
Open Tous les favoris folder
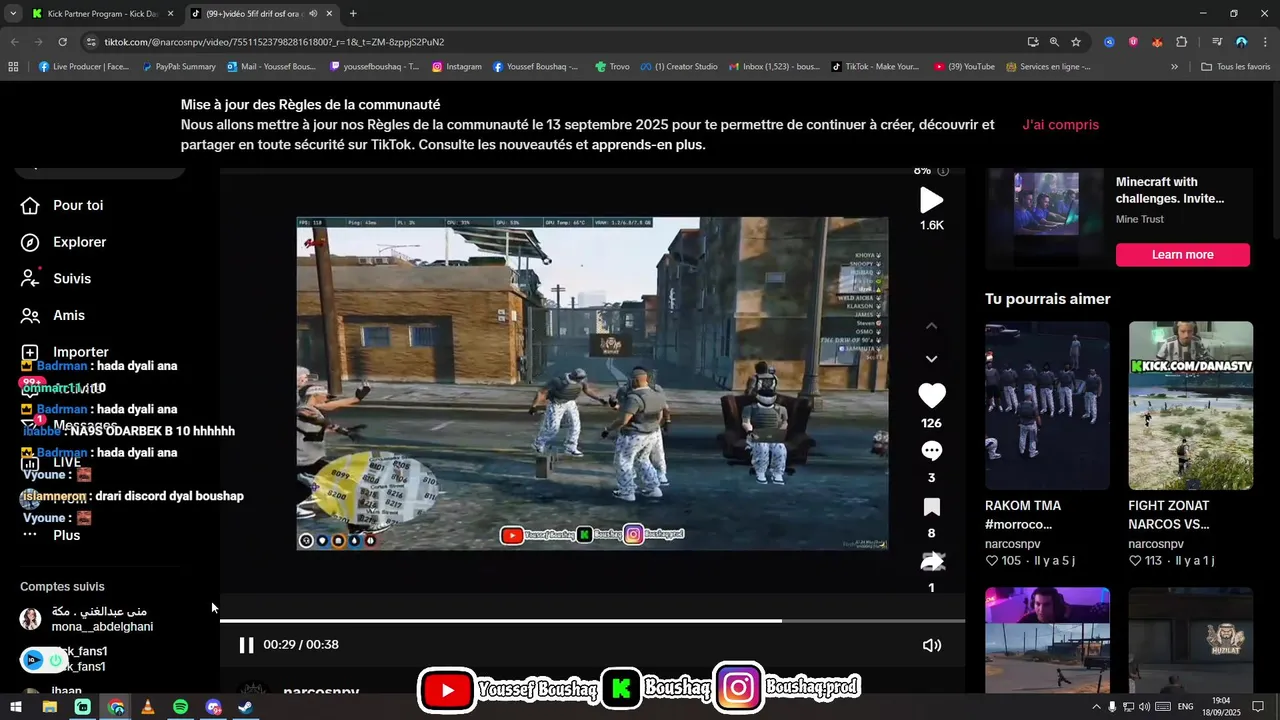click(x=1235, y=67)
